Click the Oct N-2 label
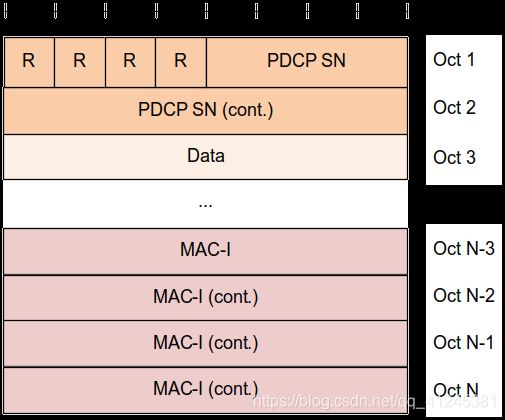505x420 pixels. (x=464, y=295)
